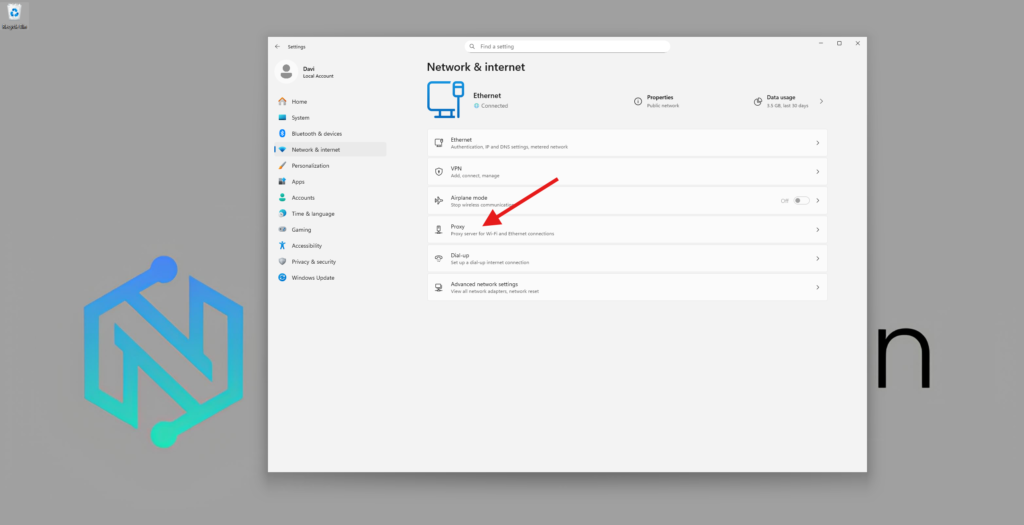Click the back arrow in Settings
The image size is (1024, 525).
(x=278, y=47)
